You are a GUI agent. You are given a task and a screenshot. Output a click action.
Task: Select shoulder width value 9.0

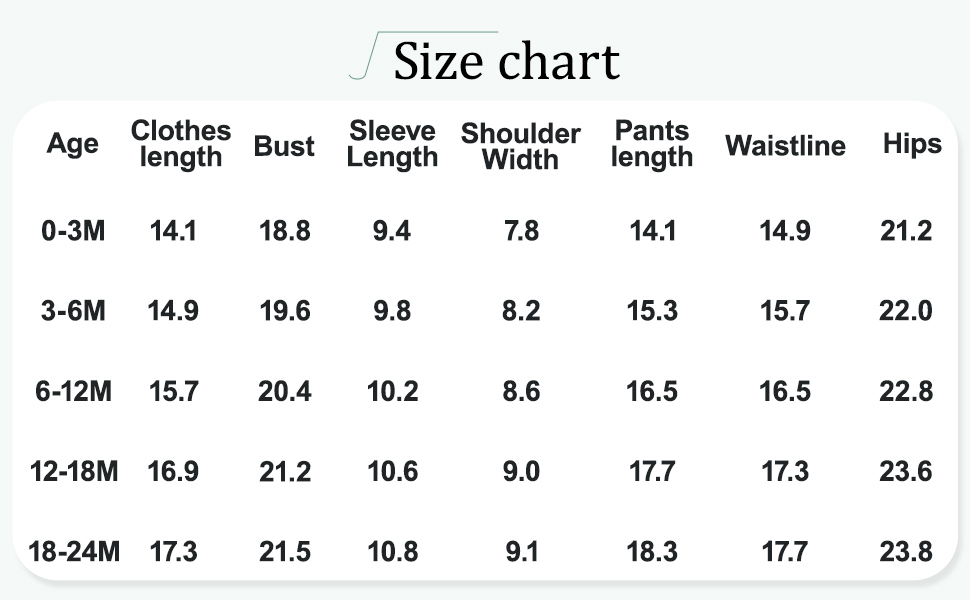(520, 471)
